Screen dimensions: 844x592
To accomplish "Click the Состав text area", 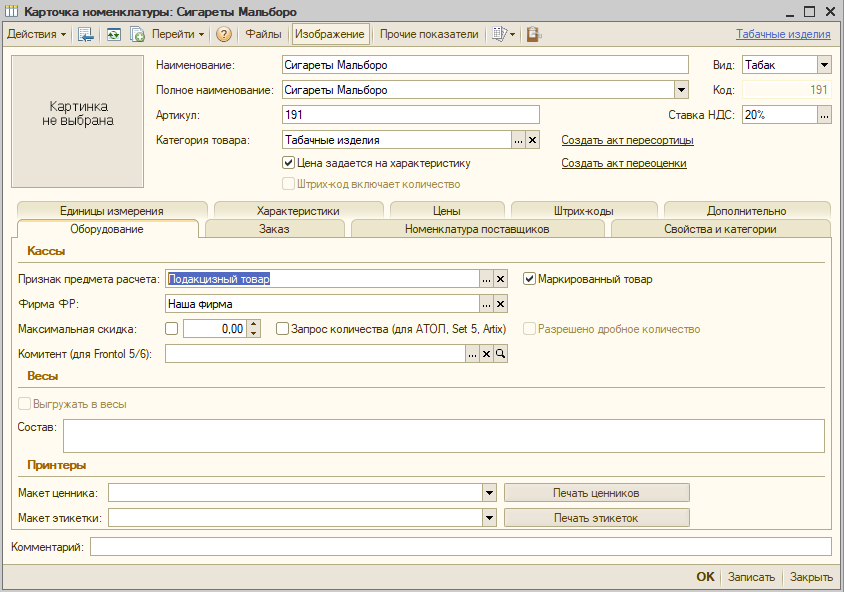I will click(x=444, y=436).
